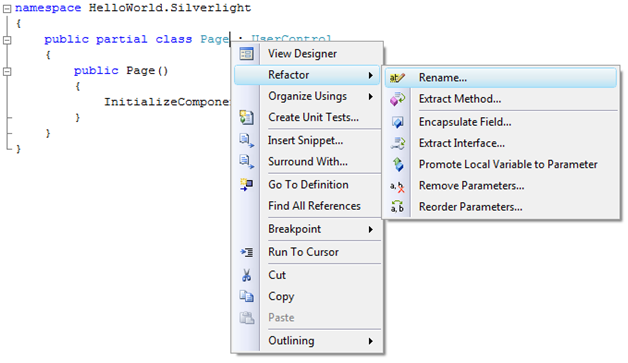This screenshot has width=628, height=363.
Task: Expand the Breakpoint submenu arrow
Action: click(x=370, y=230)
